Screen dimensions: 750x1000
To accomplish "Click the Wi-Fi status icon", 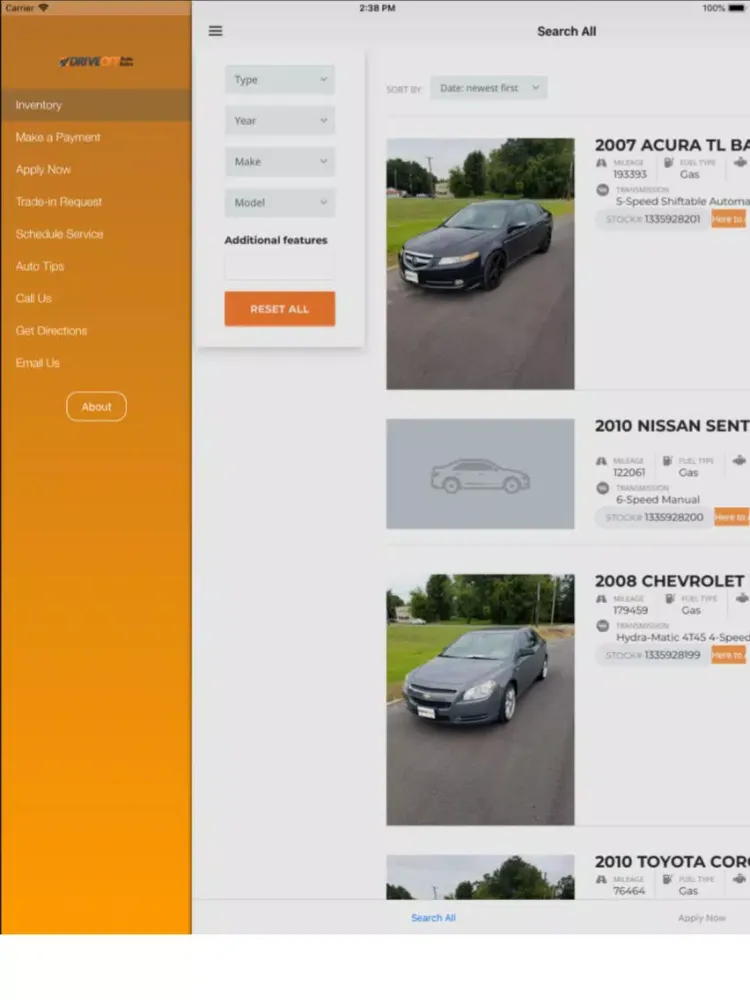I will [43, 8].
